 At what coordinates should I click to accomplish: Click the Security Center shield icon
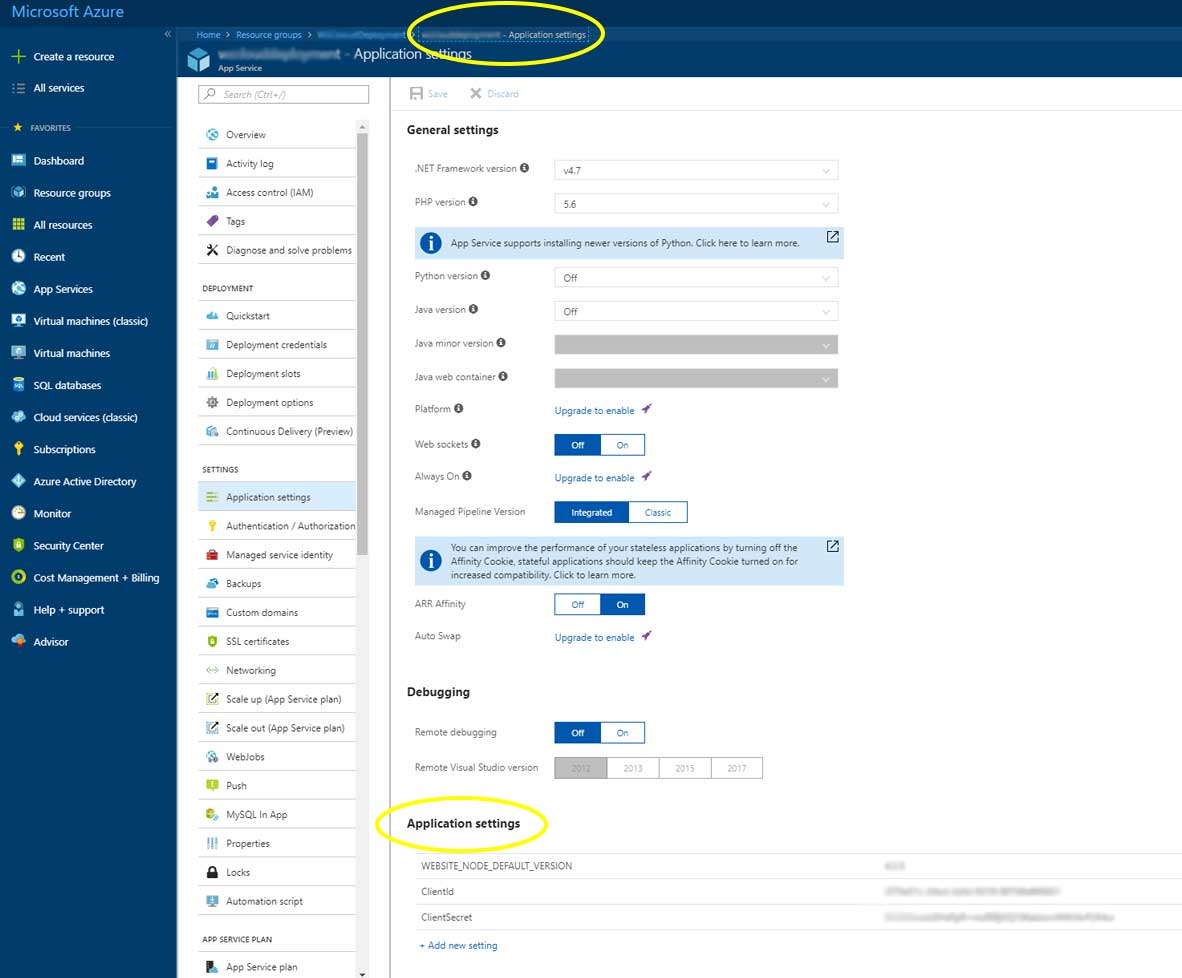18,546
